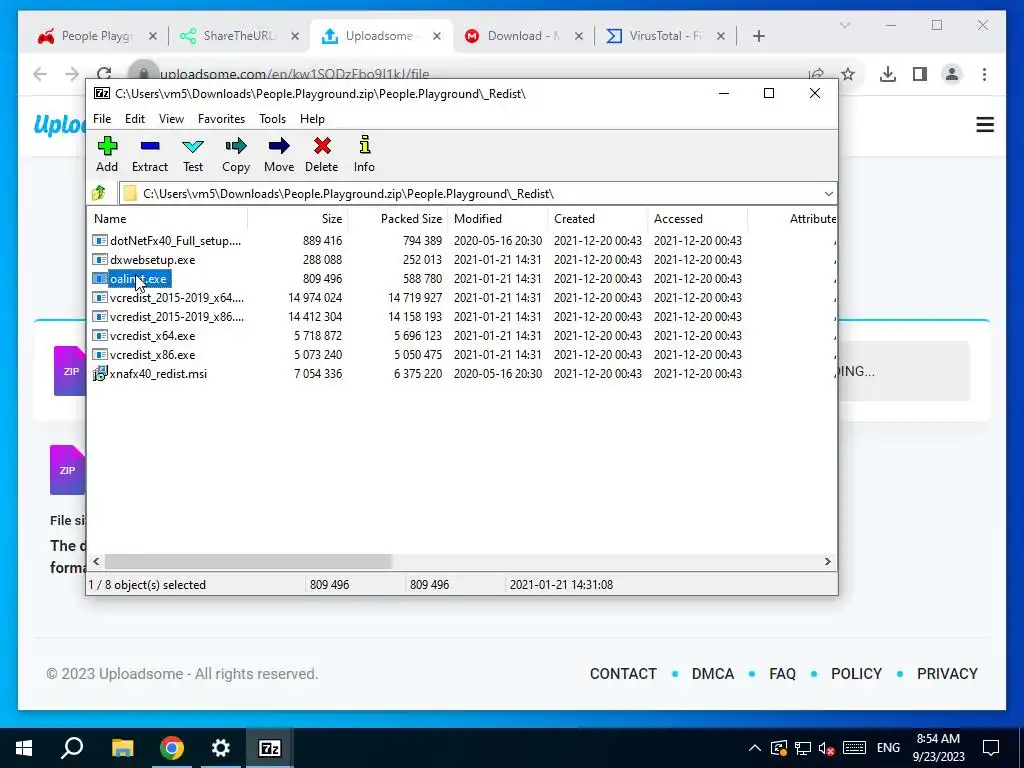The image size is (1024, 768).
Task: Open the Tools menu
Action: [272, 119]
